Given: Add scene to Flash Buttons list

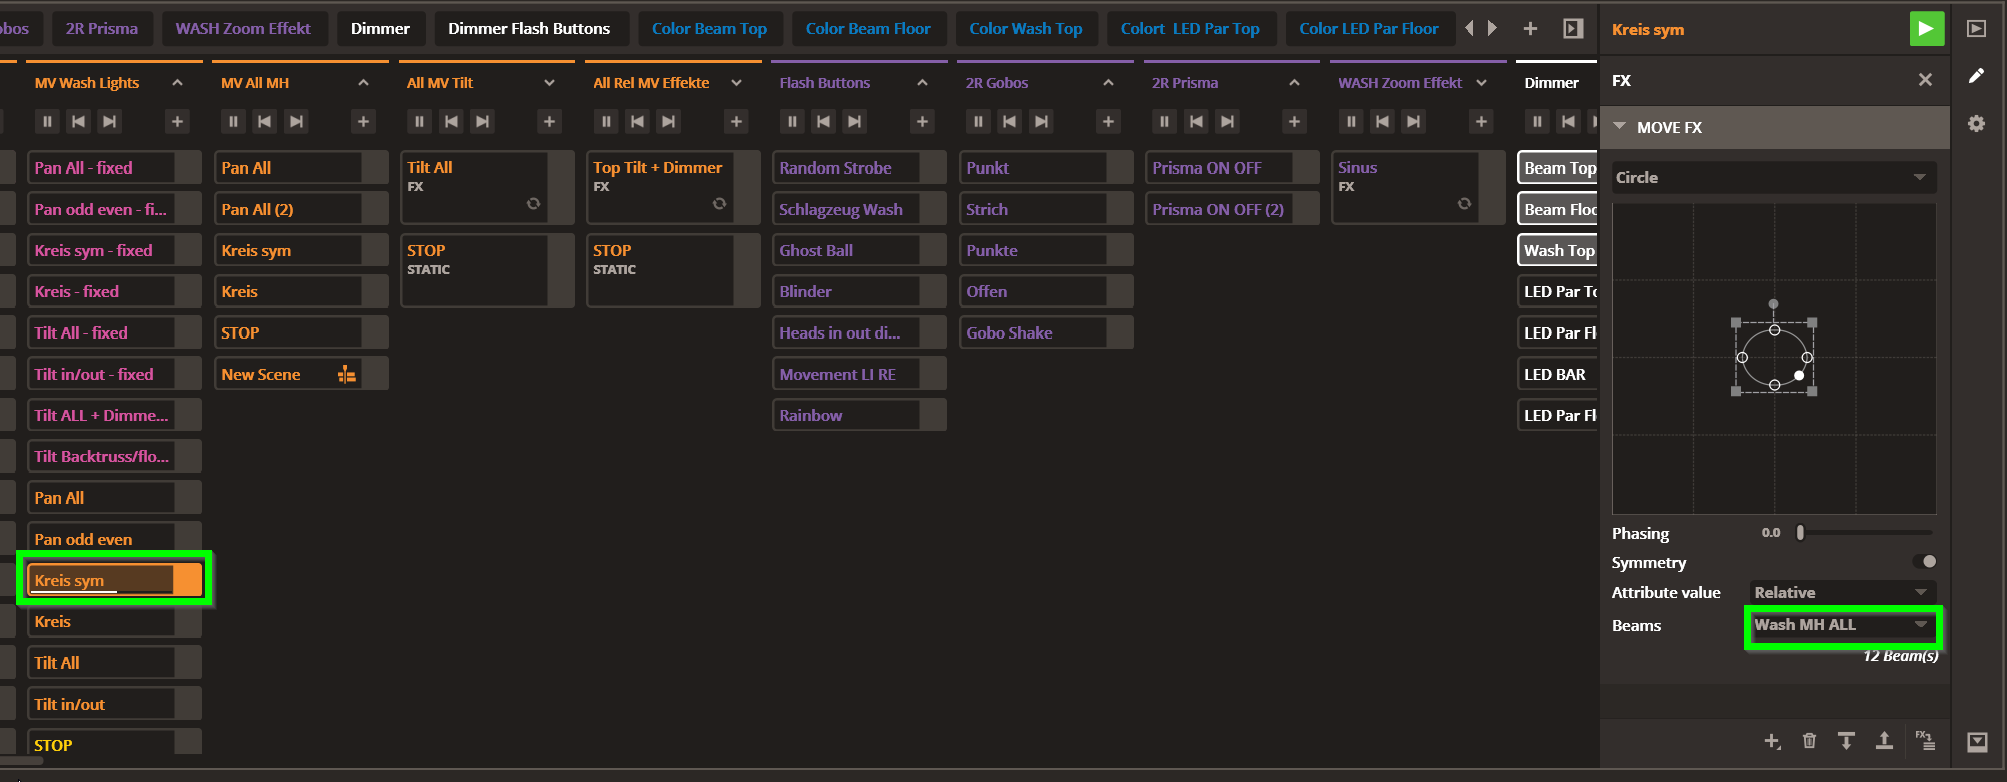Looking at the screenshot, I should tap(922, 122).
